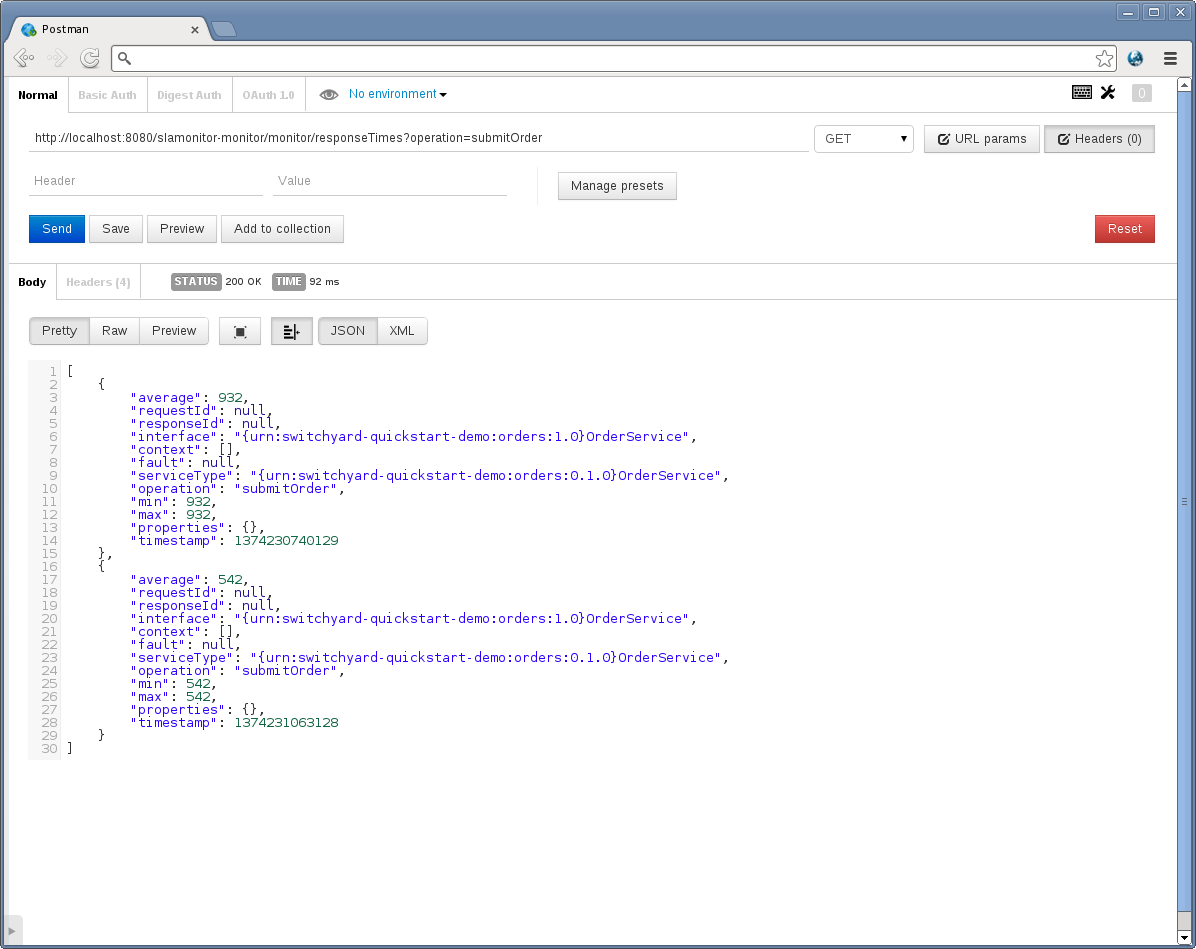Viewport: 1196px width, 949px height.
Task: Click the URL params button
Action: (982, 139)
